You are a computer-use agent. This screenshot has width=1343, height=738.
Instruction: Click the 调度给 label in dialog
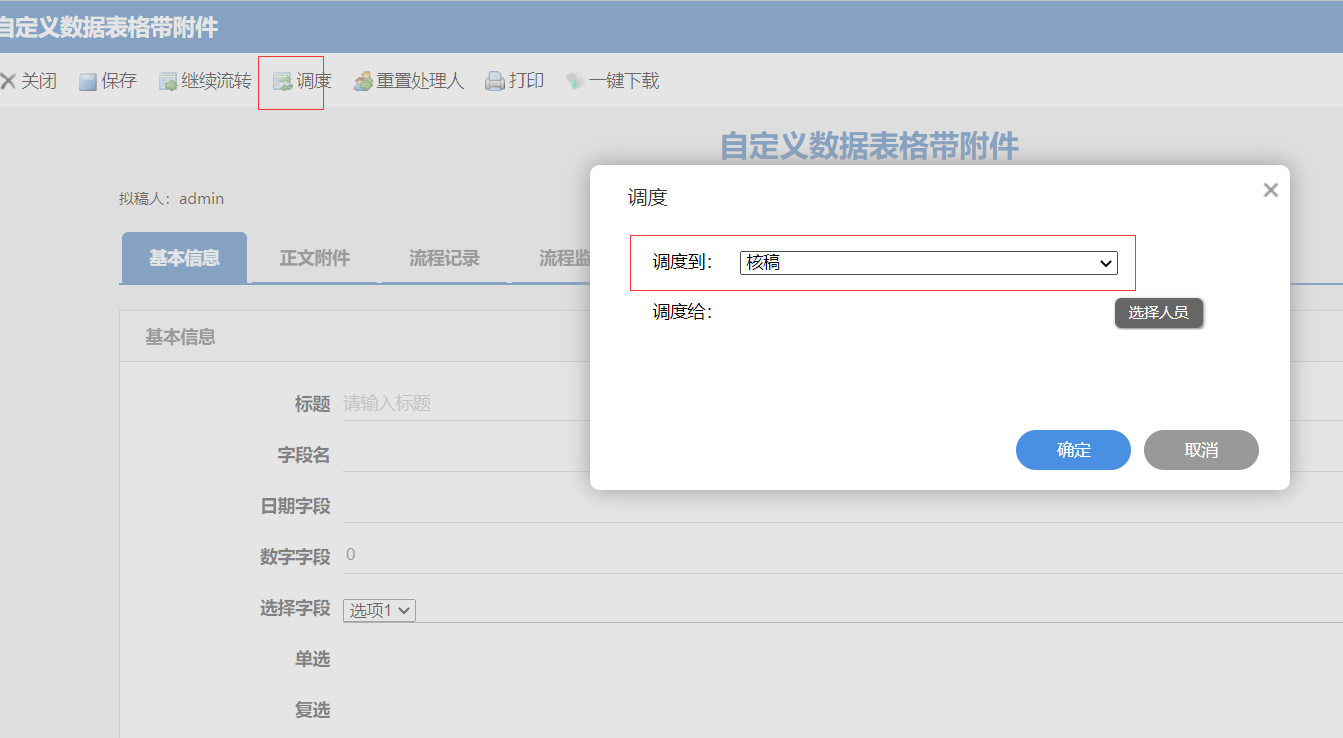tap(682, 313)
